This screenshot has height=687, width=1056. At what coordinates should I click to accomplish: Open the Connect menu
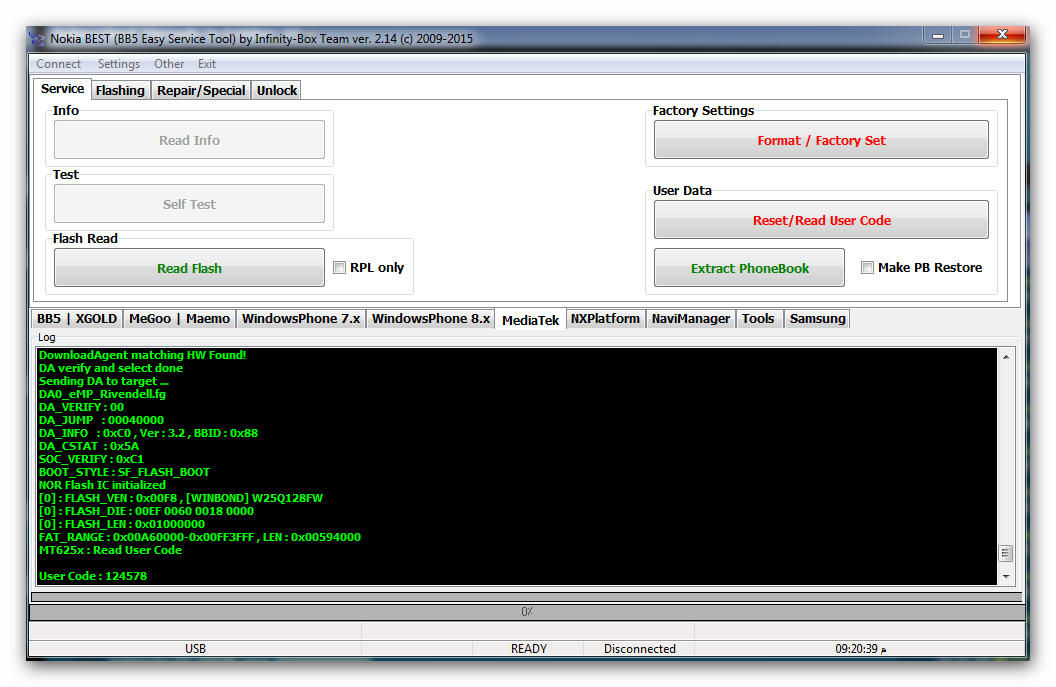click(x=59, y=64)
